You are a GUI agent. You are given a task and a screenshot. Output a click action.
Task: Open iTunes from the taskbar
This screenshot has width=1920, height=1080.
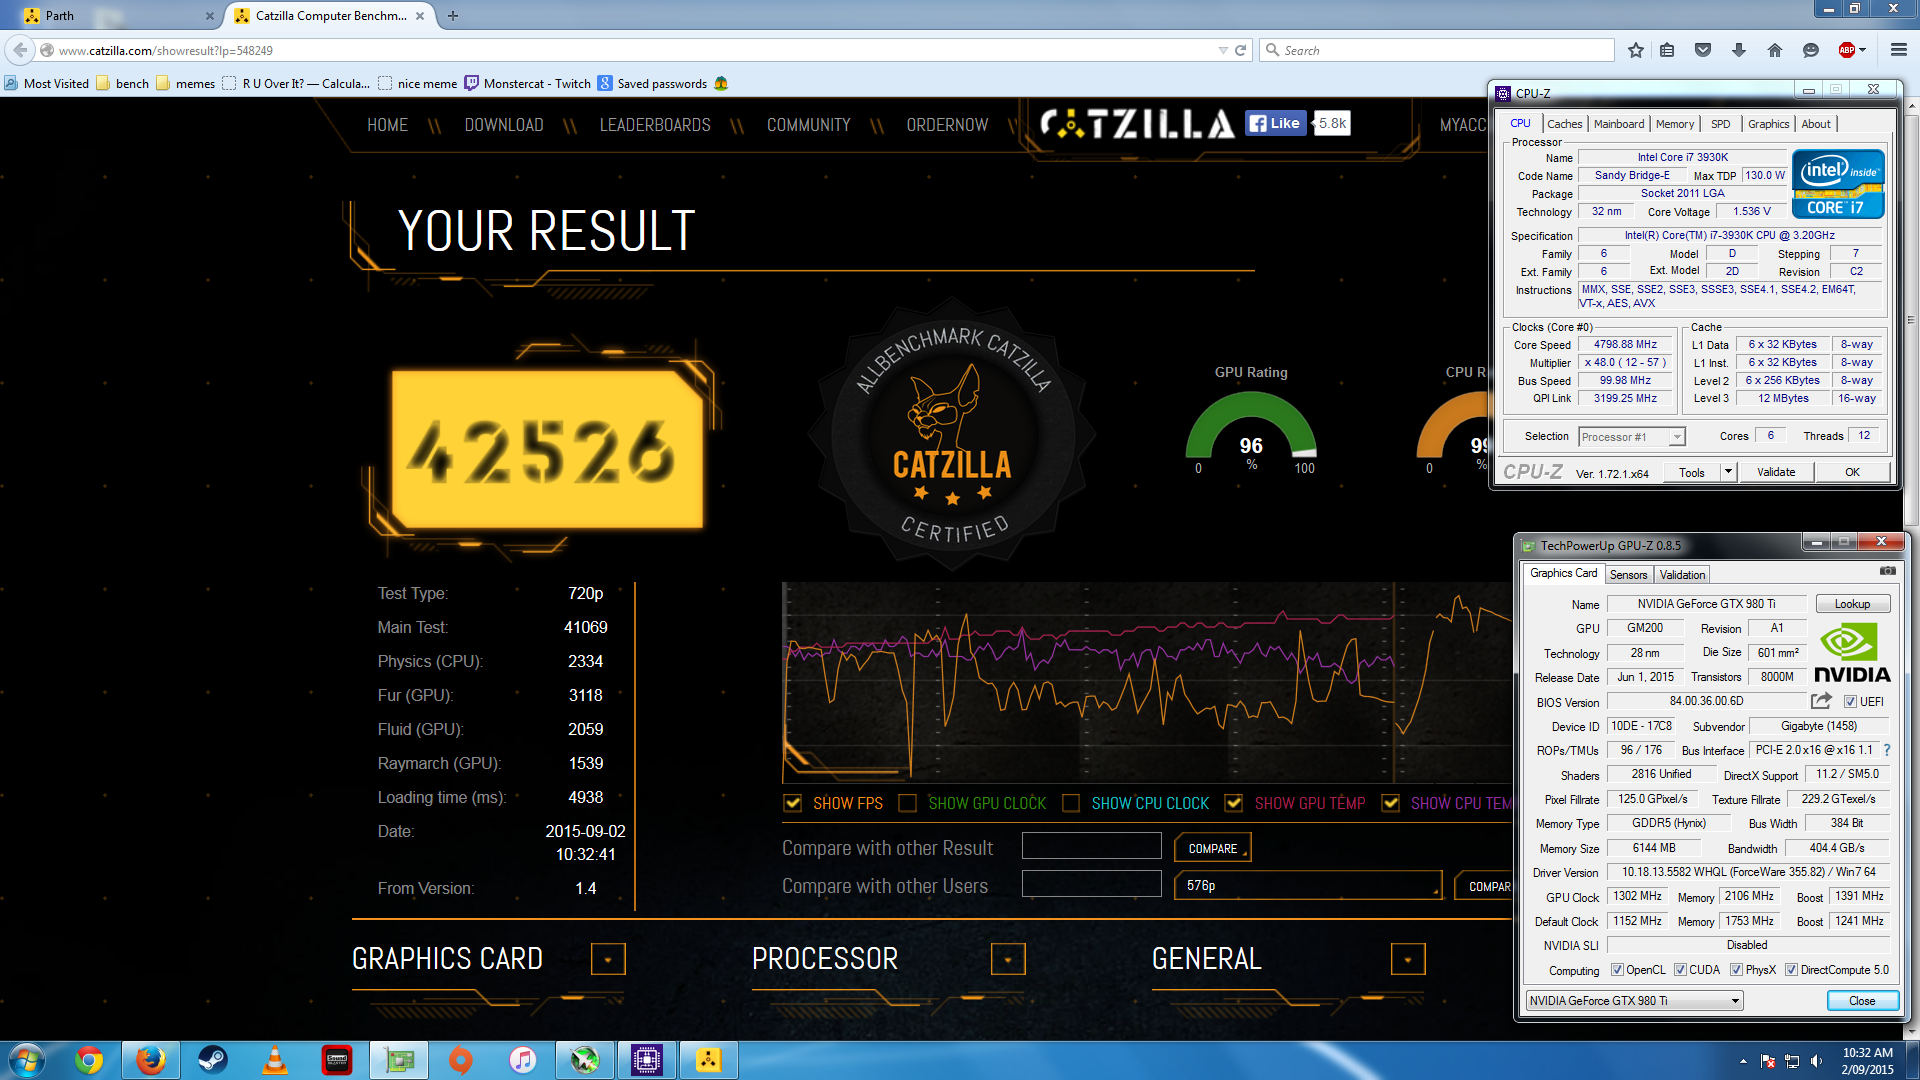523,1060
